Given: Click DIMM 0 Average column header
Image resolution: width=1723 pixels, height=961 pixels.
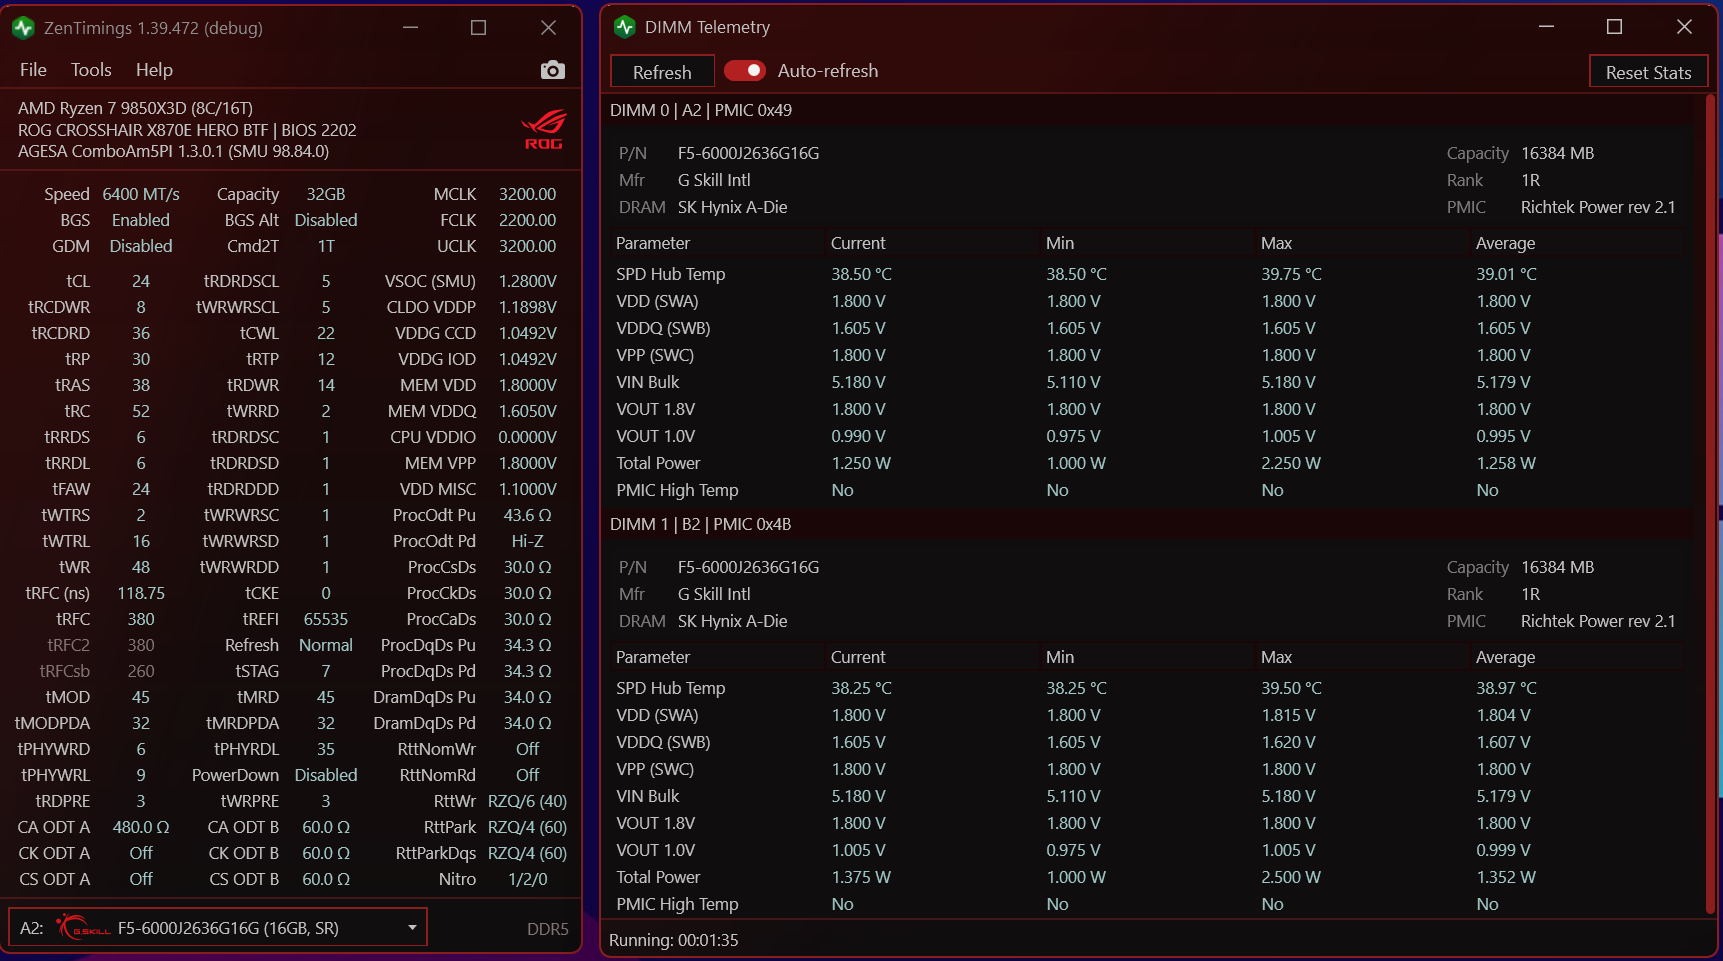Looking at the screenshot, I should [x=1505, y=243].
